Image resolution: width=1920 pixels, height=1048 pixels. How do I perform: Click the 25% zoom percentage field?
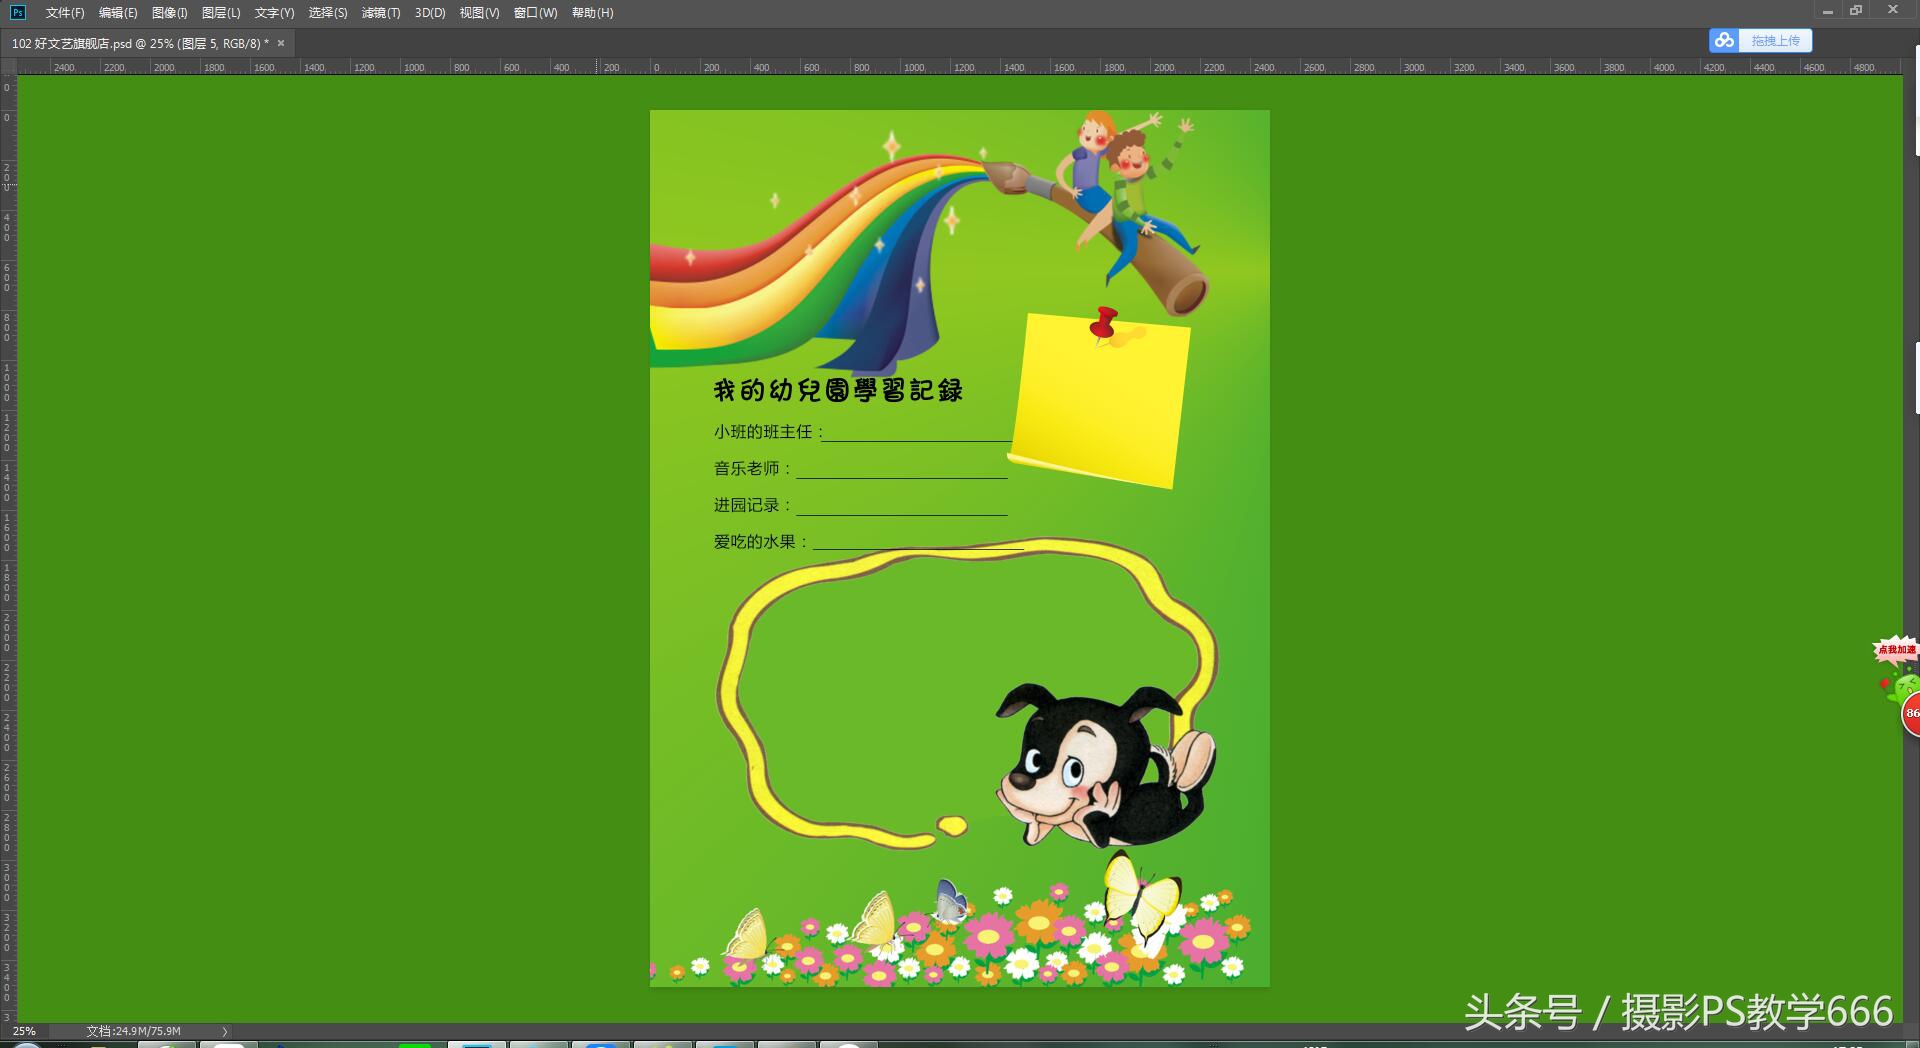pos(24,1031)
